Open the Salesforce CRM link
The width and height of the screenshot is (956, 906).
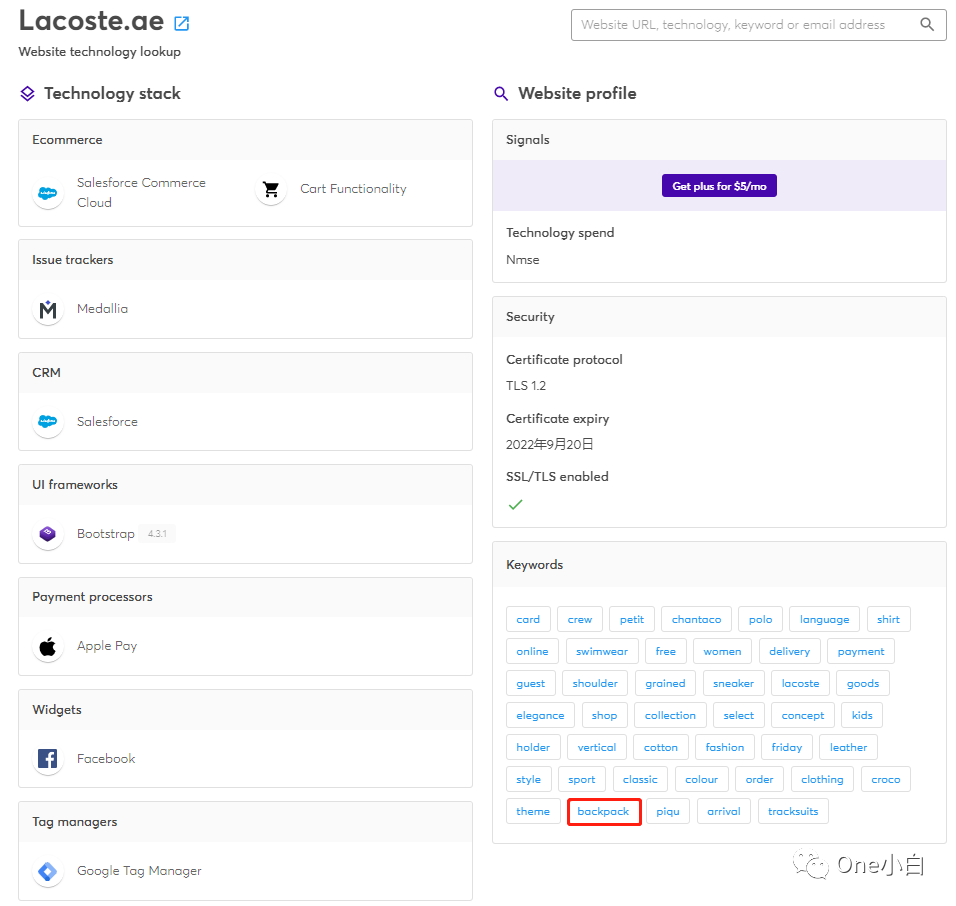point(107,421)
